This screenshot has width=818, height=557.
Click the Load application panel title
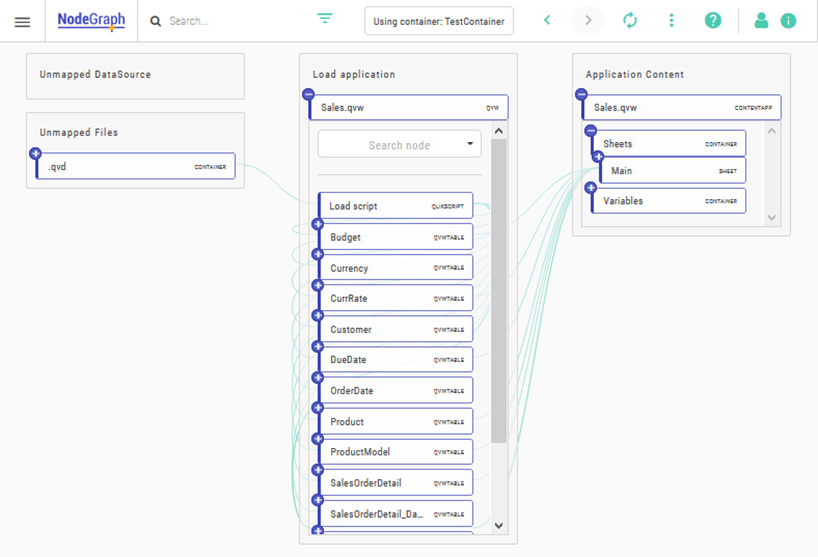click(x=354, y=75)
